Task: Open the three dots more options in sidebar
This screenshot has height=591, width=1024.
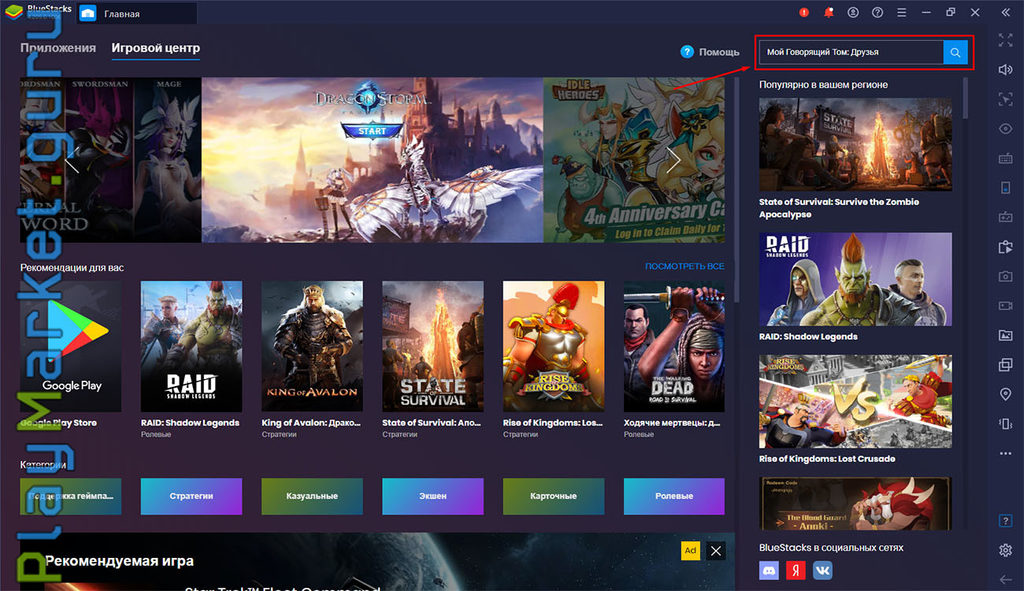Action: (1006, 453)
